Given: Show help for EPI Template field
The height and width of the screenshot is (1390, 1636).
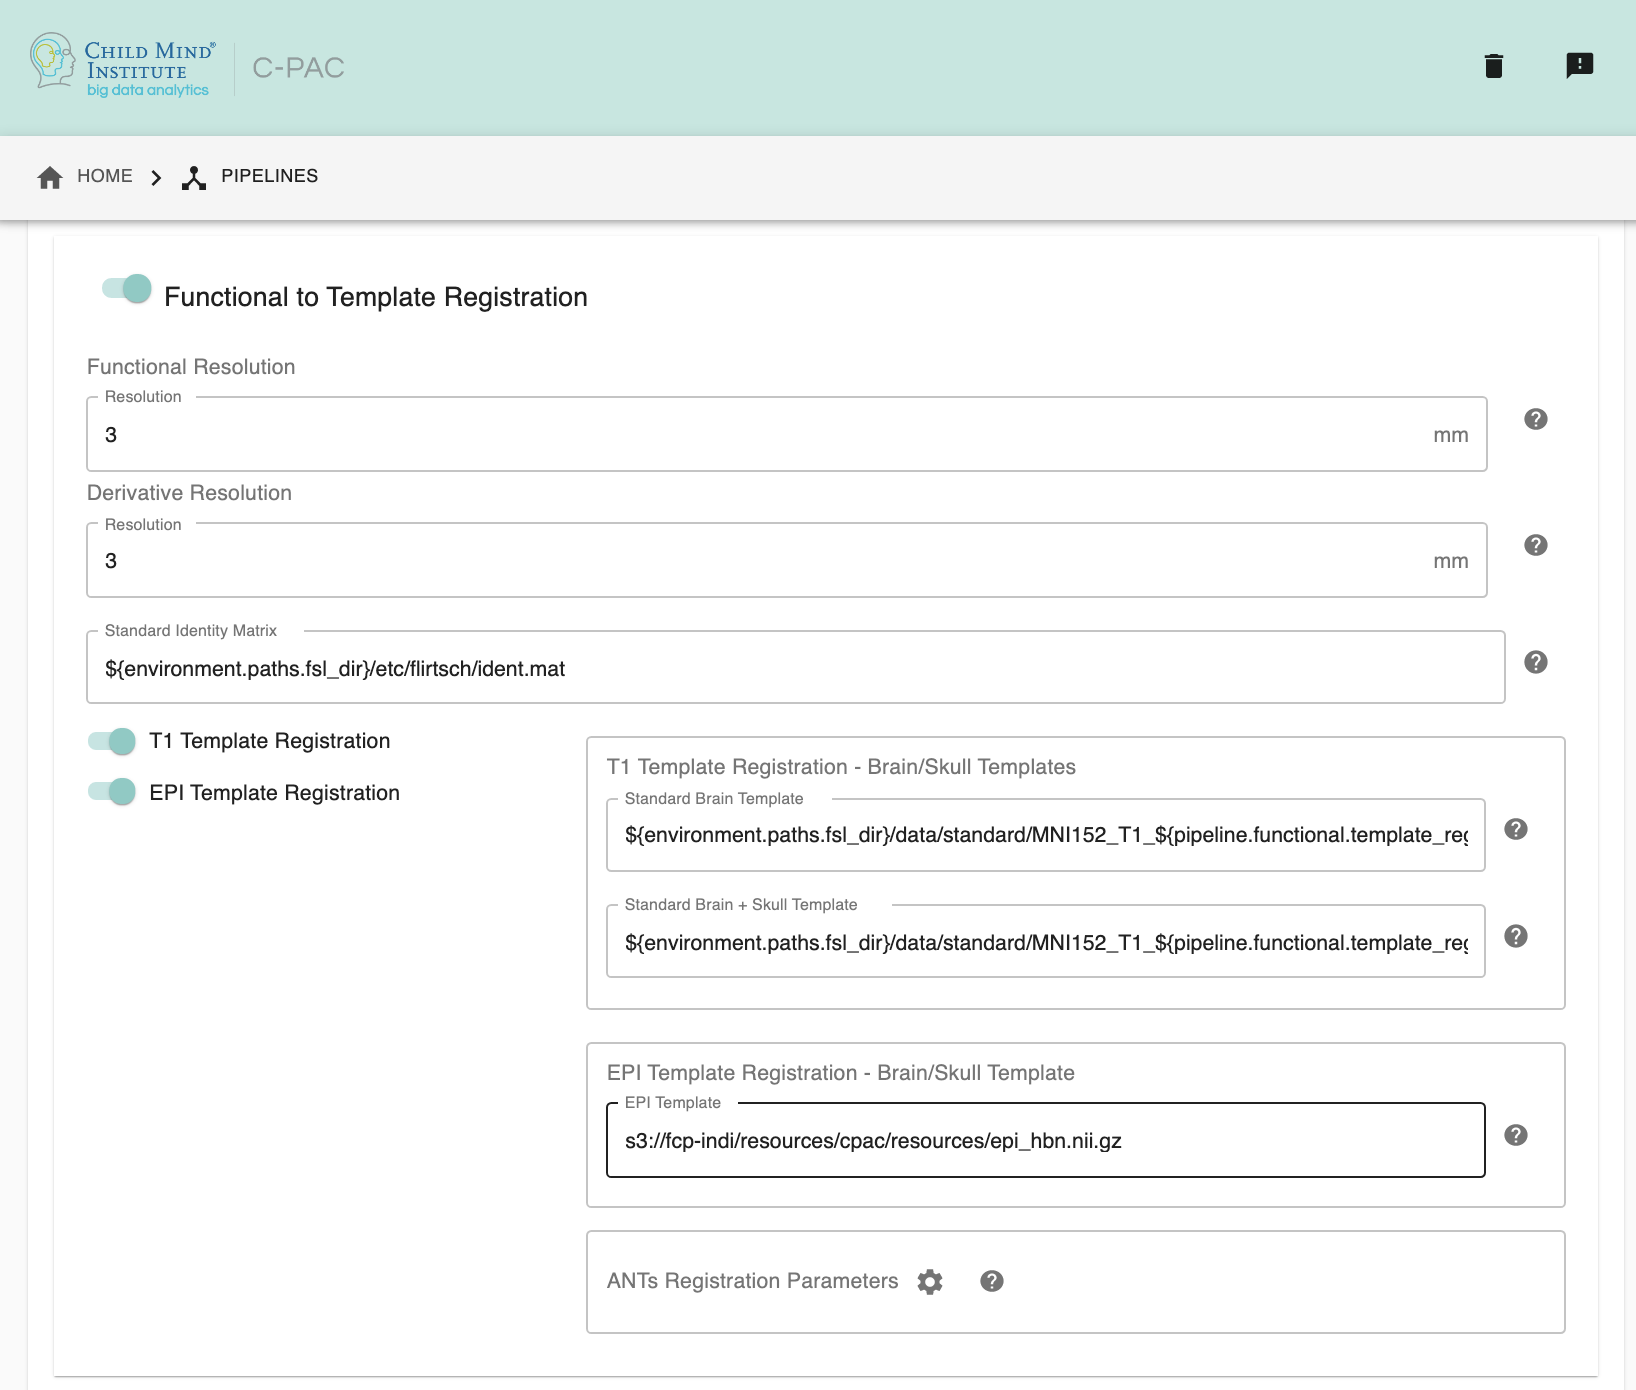Looking at the screenshot, I should click(1515, 1135).
